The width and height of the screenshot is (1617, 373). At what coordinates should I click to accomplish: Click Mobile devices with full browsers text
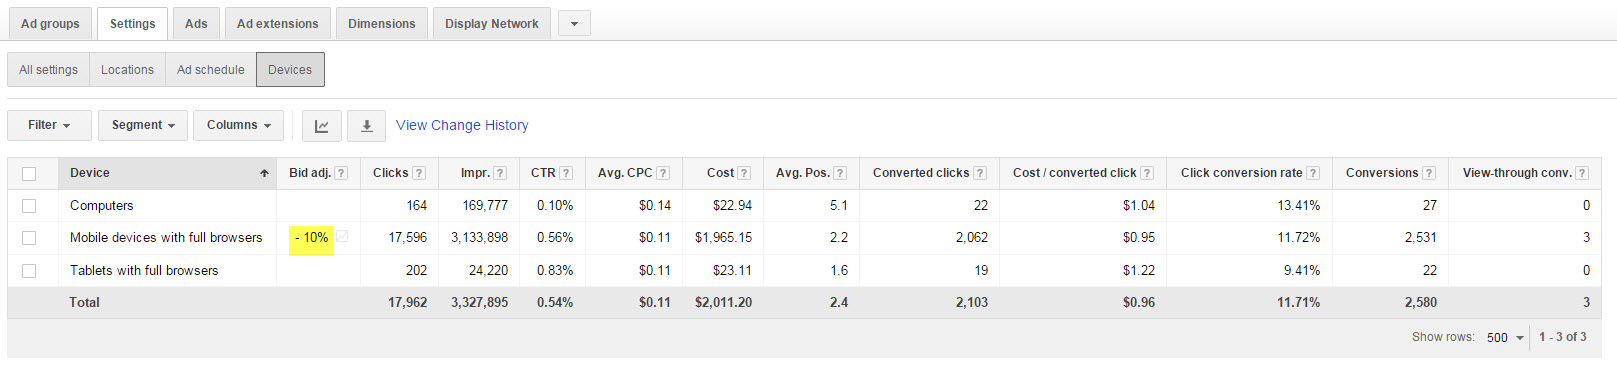(x=166, y=238)
